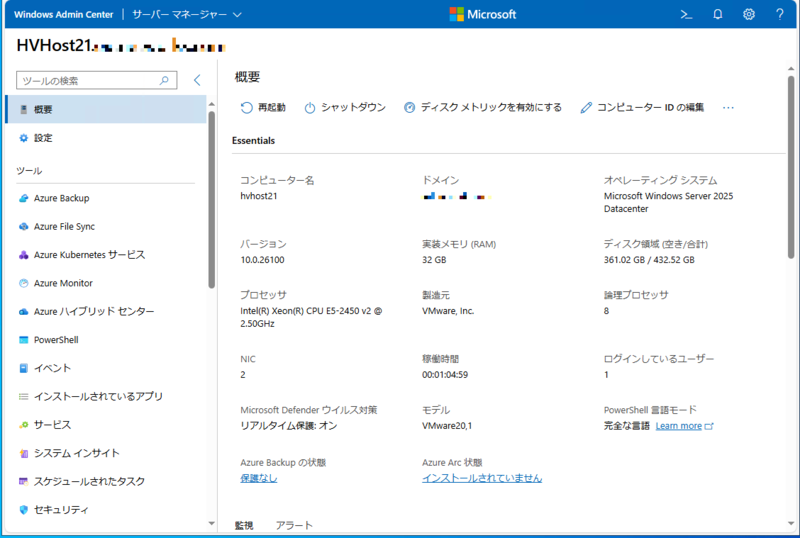Click Microsoft Windows Server 2025 Datacenter text

pyautogui.click(x=668, y=202)
